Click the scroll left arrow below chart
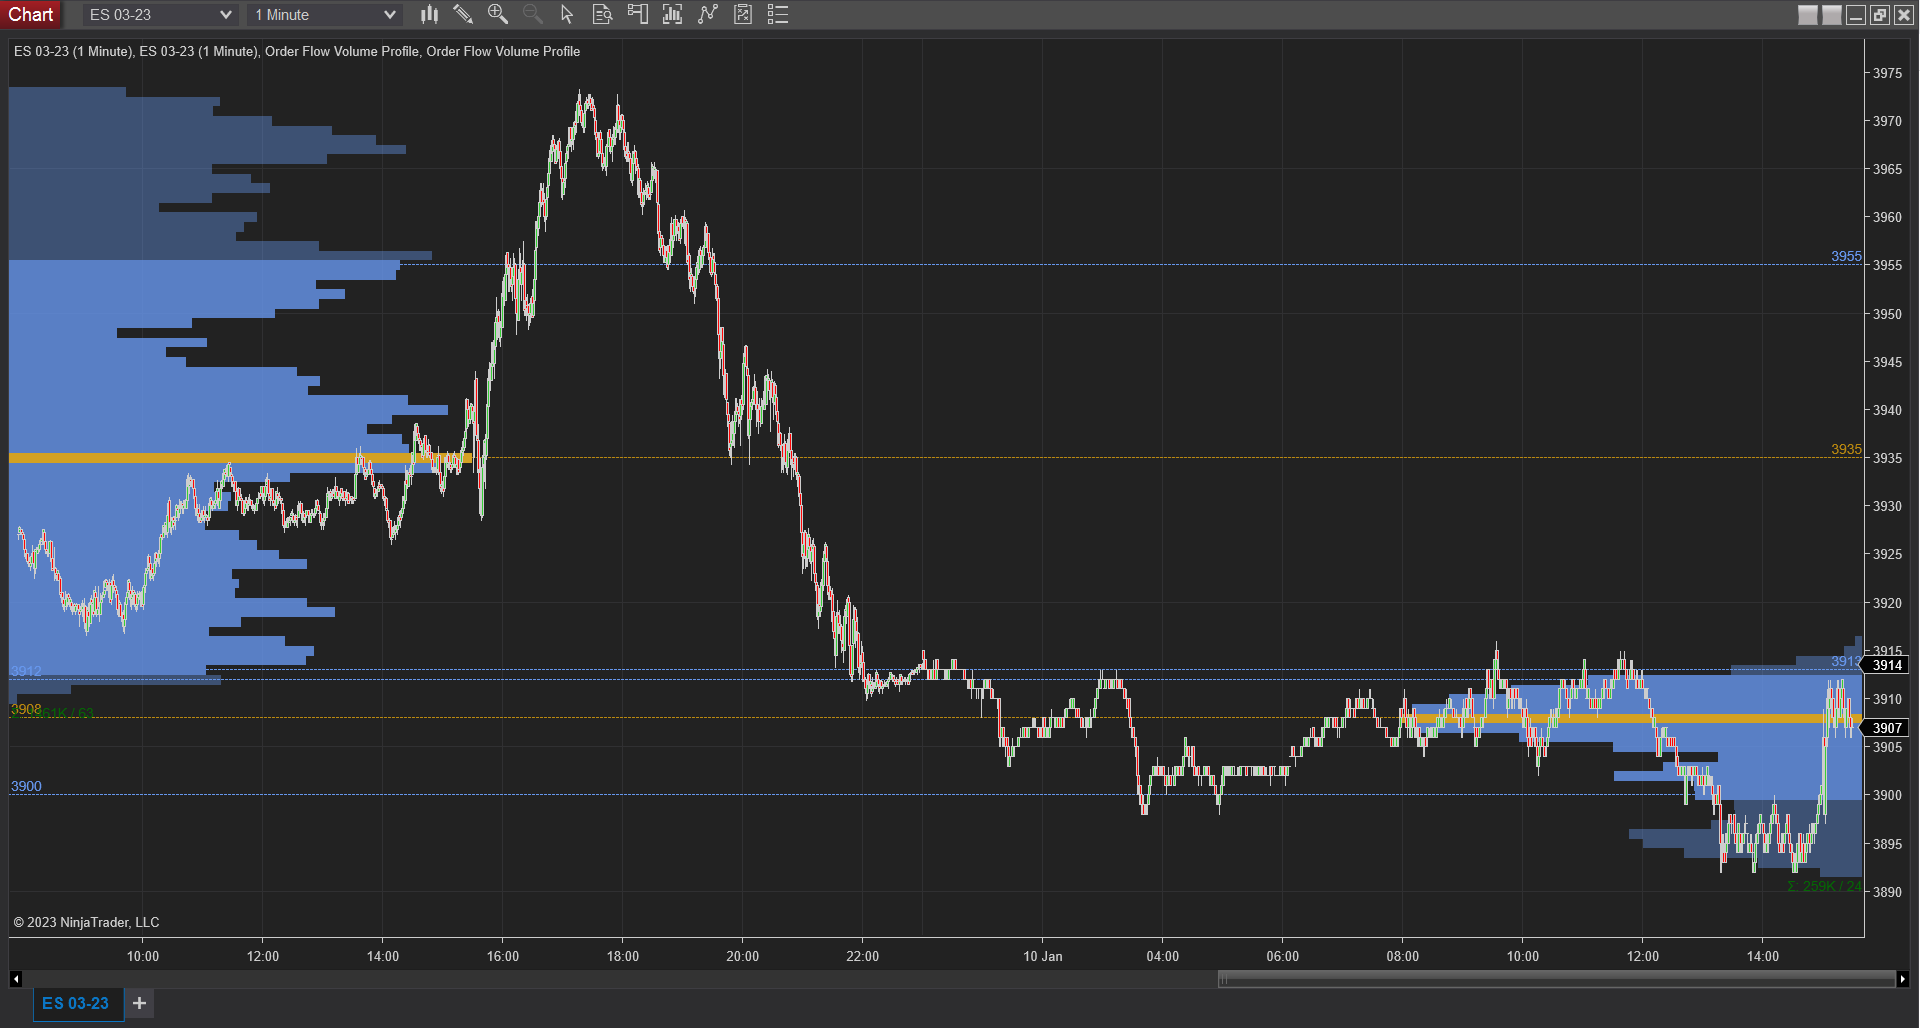Image resolution: width=1920 pixels, height=1028 pixels. (15, 979)
